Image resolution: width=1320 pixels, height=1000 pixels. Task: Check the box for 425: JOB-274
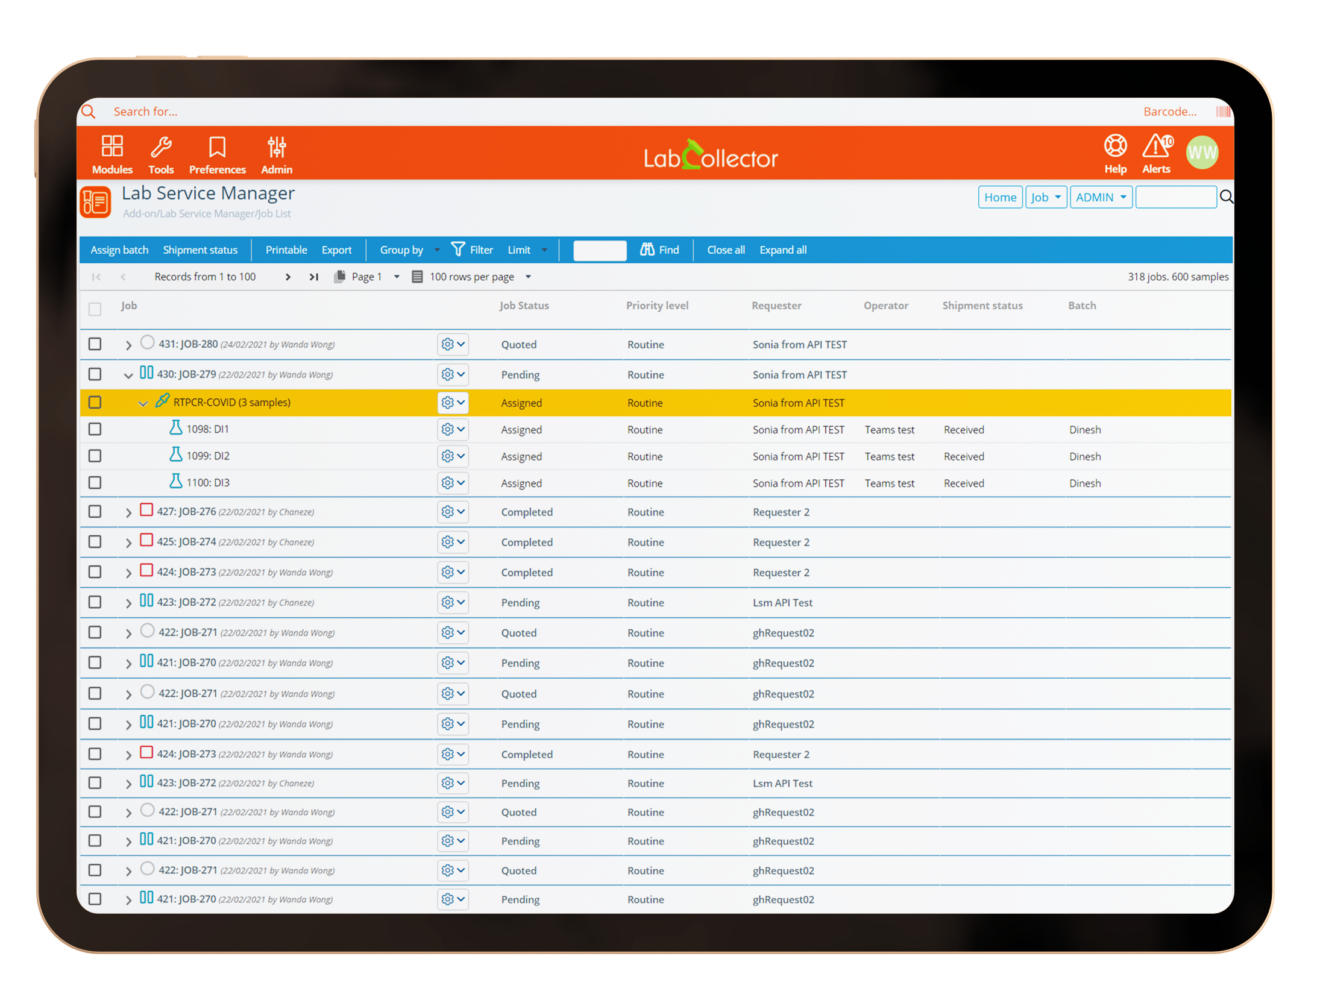[x=95, y=541]
